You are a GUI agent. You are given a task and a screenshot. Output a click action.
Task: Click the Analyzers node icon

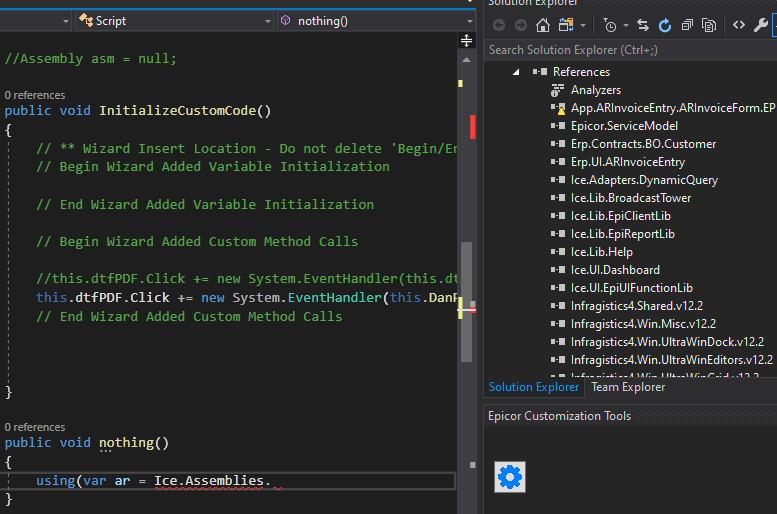557,90
